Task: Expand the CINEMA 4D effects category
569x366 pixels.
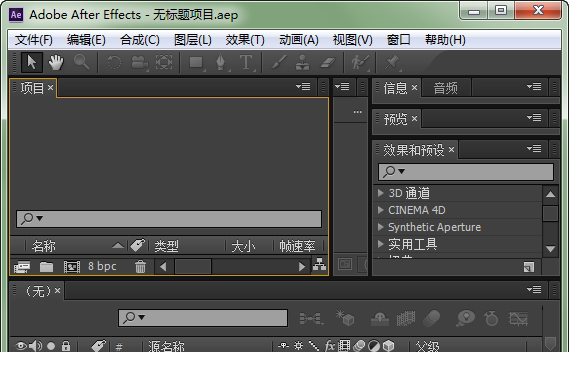Action: (381, 210)
